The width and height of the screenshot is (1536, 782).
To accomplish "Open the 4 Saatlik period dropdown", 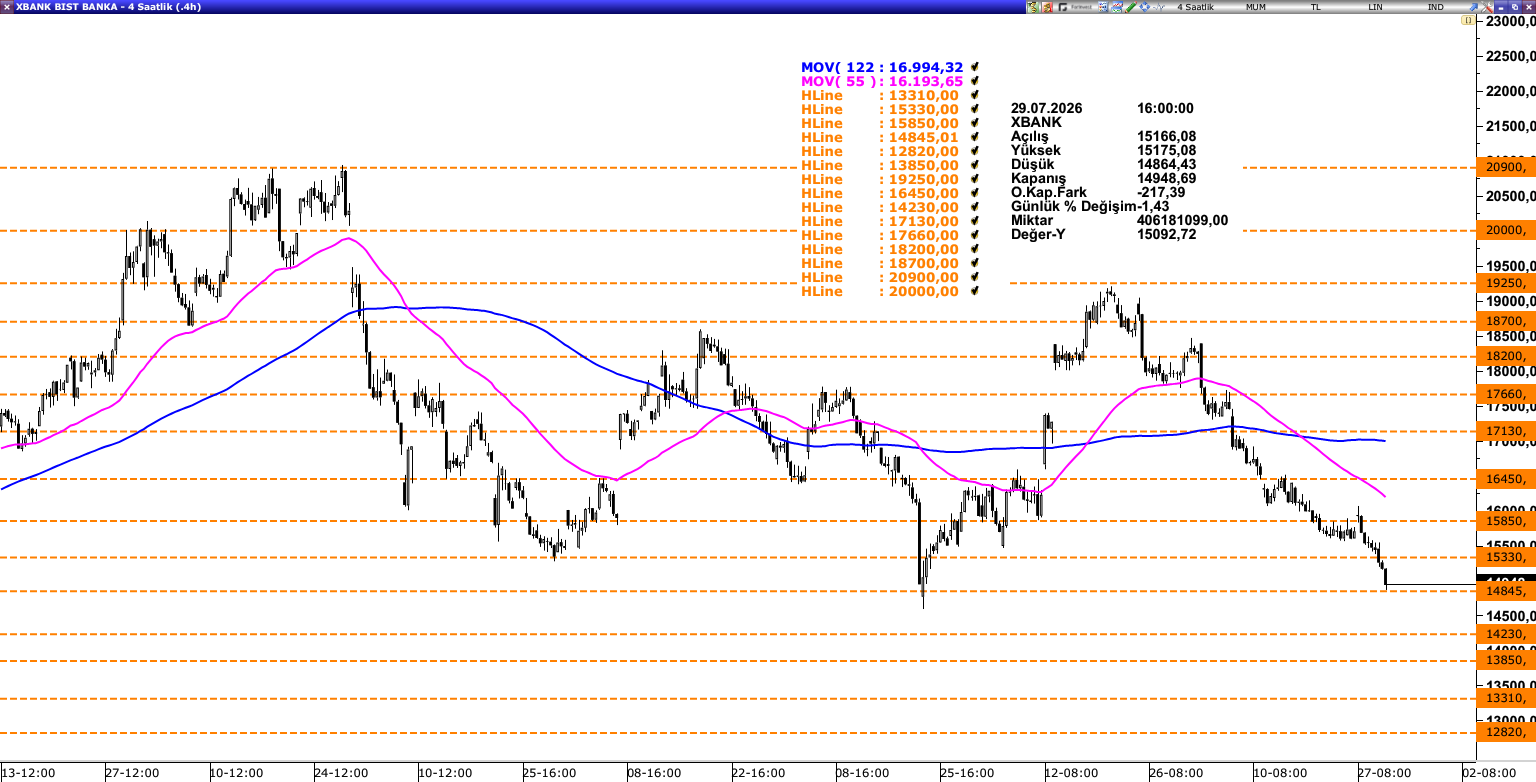I will click(x=1196, y=7).
